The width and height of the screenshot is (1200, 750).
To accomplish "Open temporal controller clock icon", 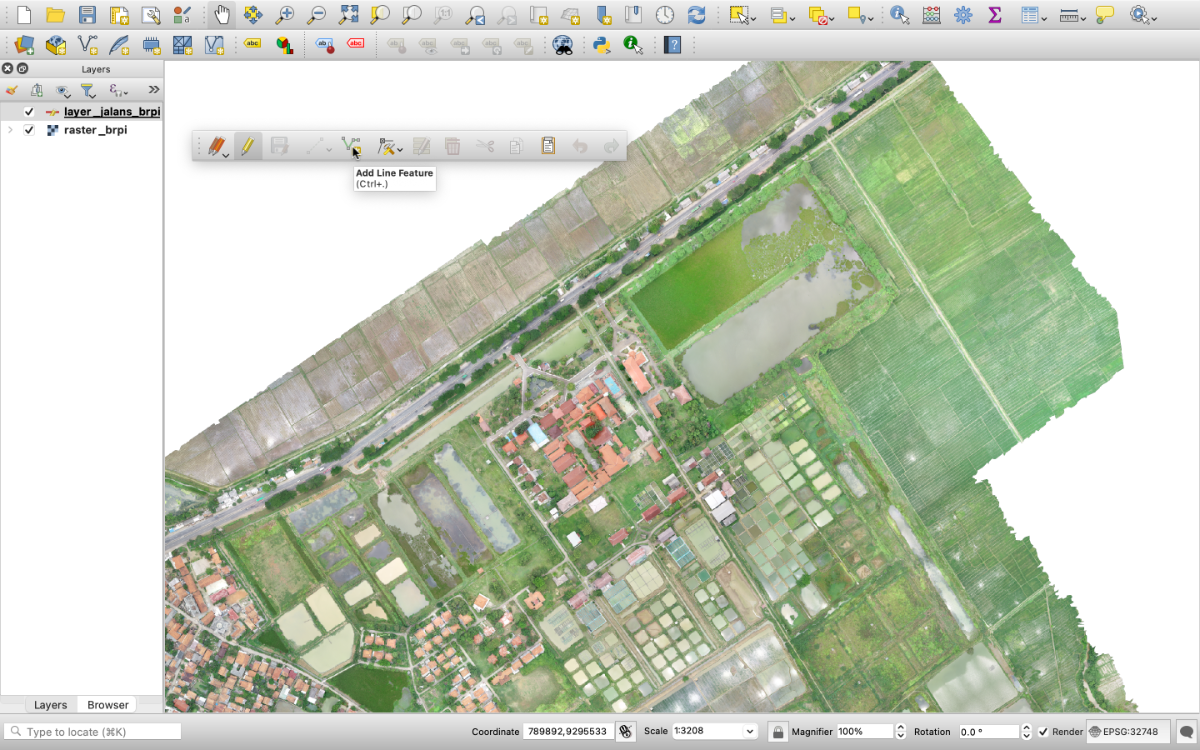I will tap(665, 15).
